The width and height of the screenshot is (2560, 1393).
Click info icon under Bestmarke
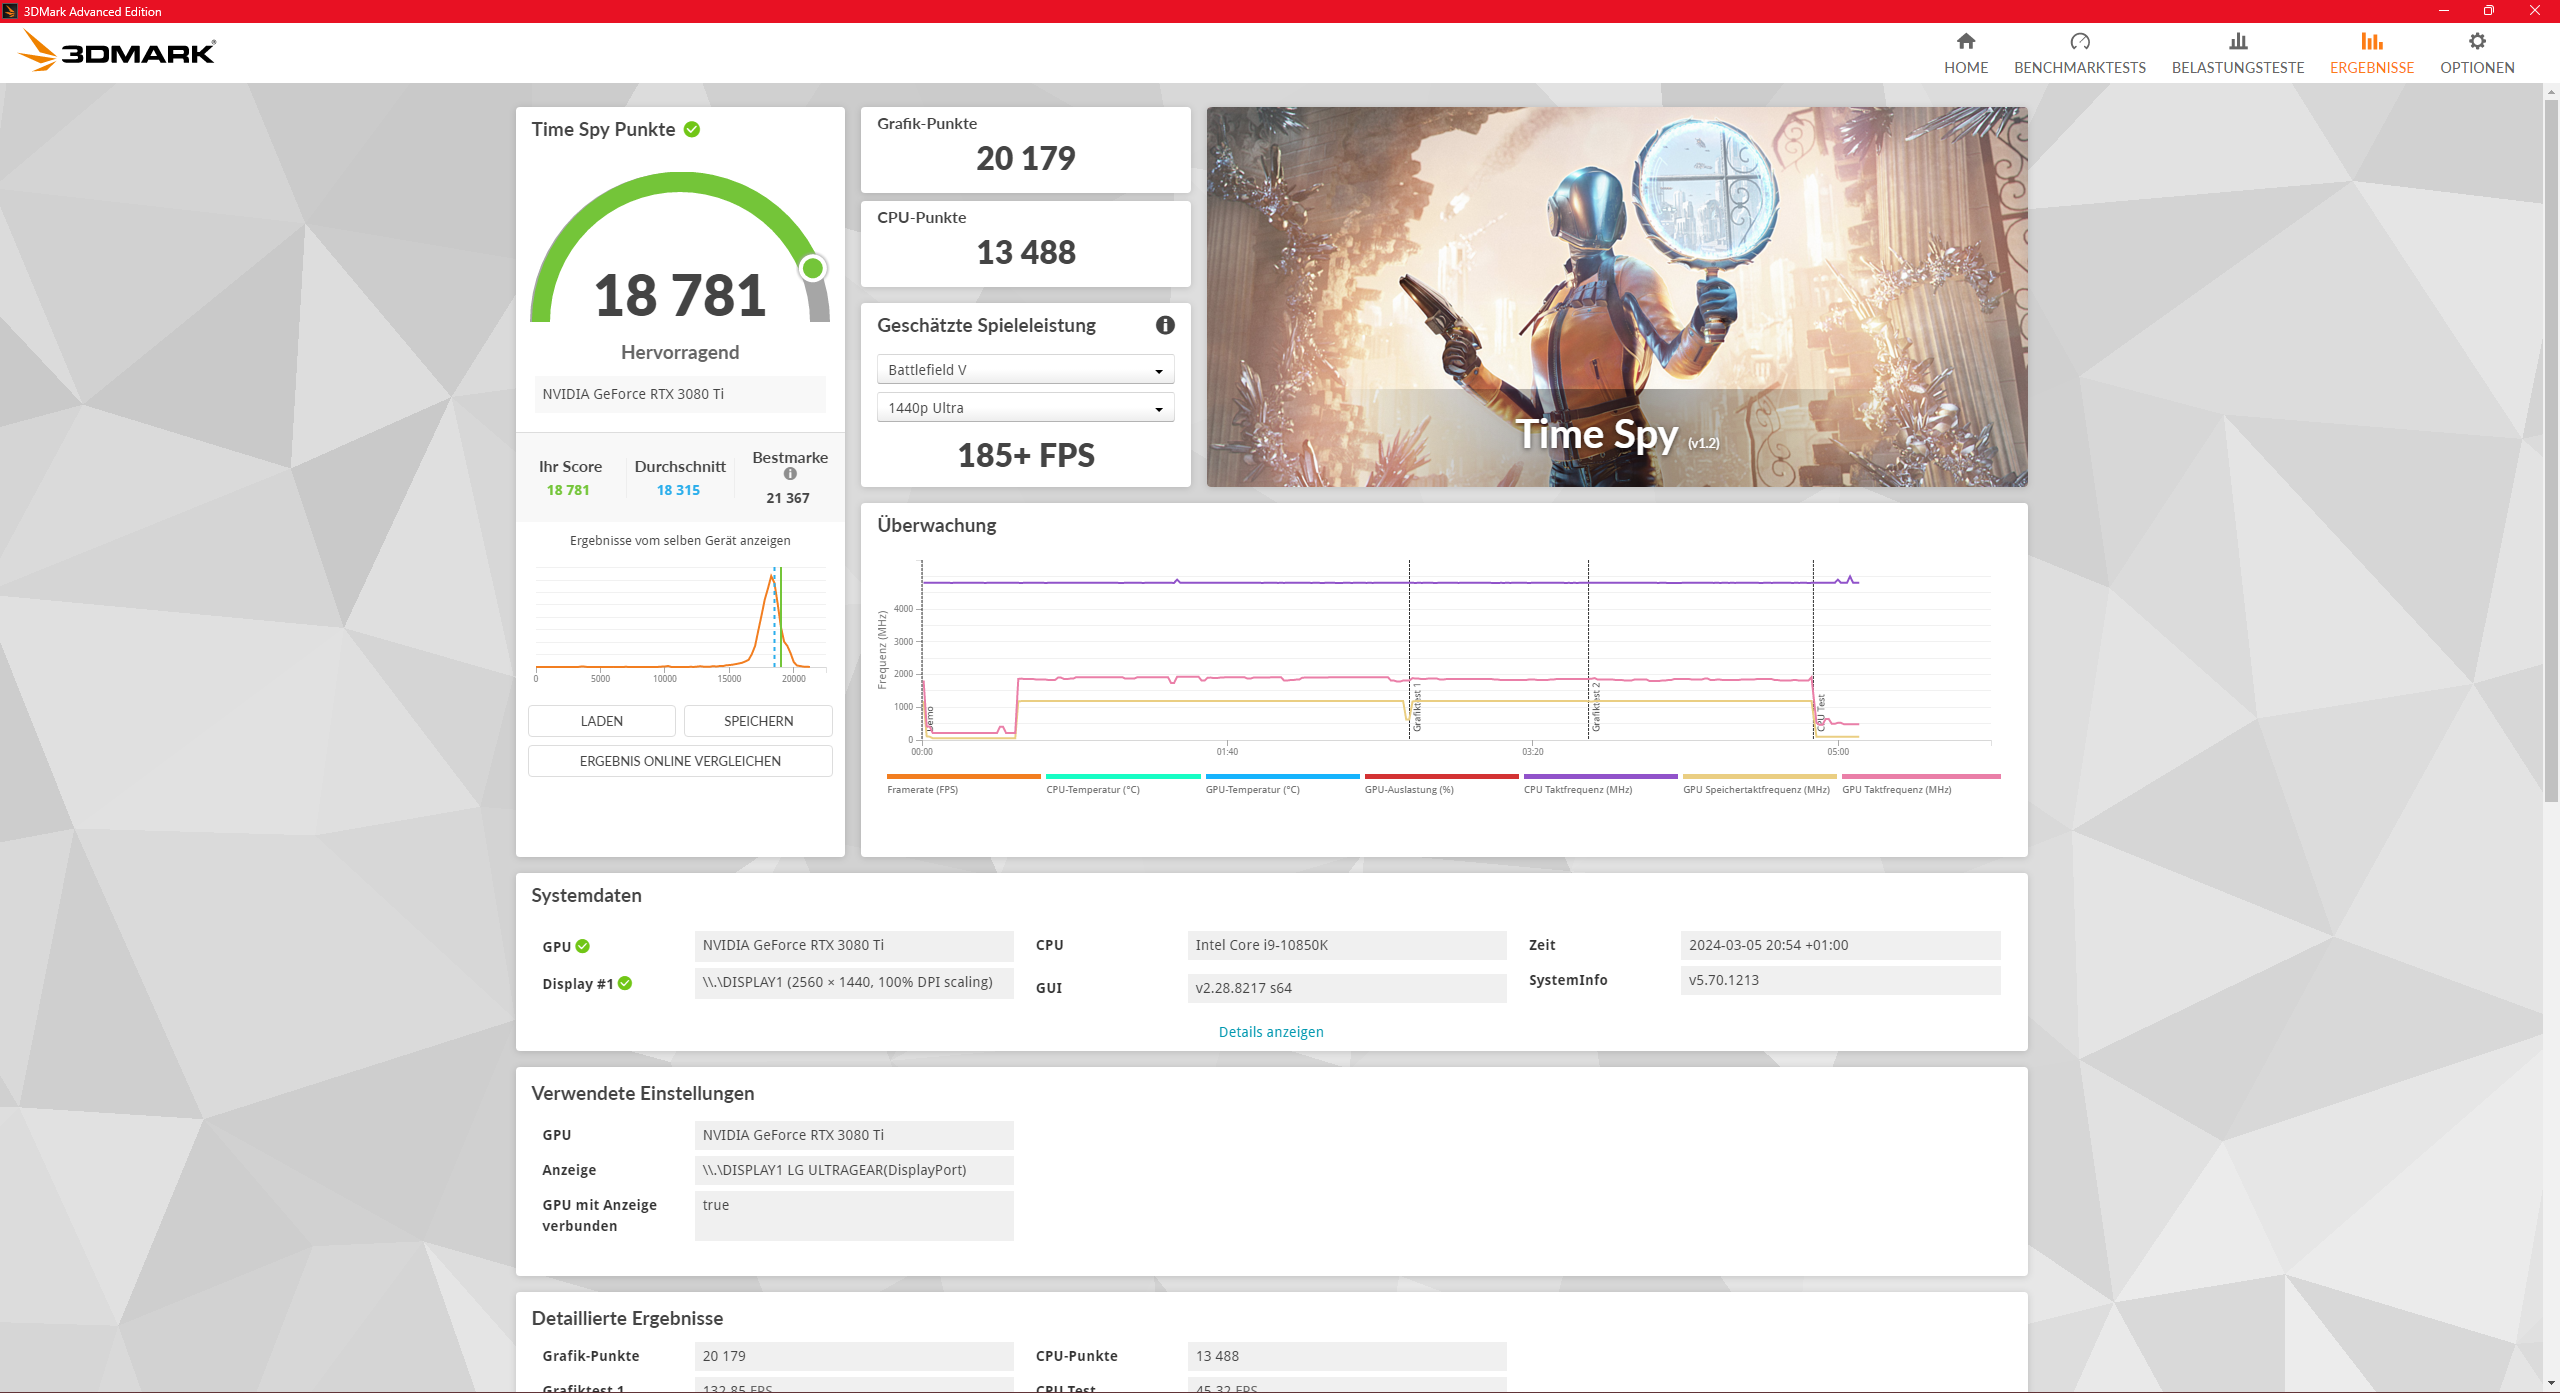[x=790, y=474]
